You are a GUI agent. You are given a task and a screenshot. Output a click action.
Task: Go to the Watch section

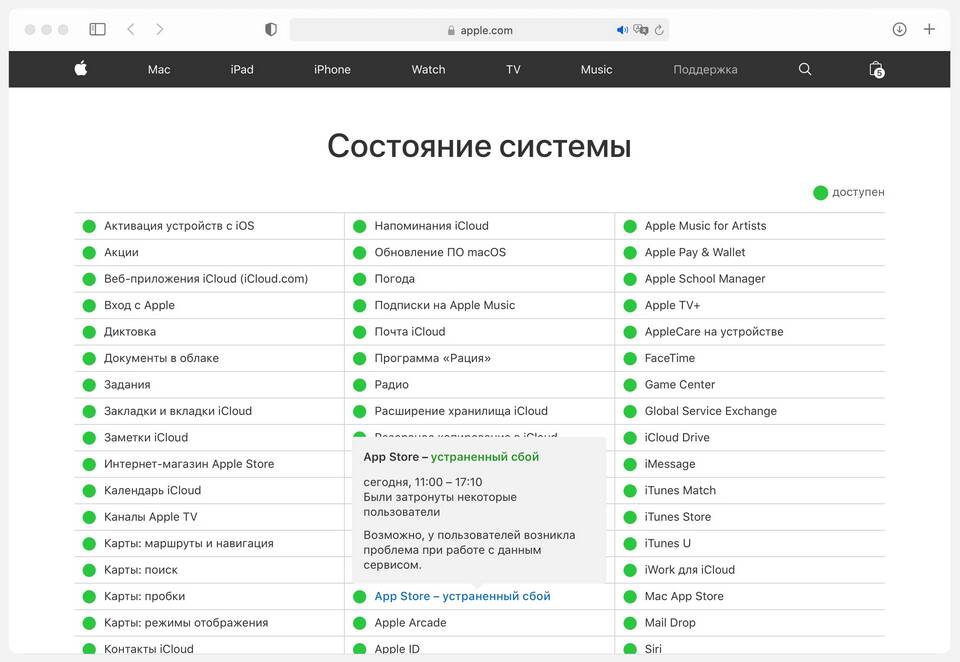tap(428, 69)
